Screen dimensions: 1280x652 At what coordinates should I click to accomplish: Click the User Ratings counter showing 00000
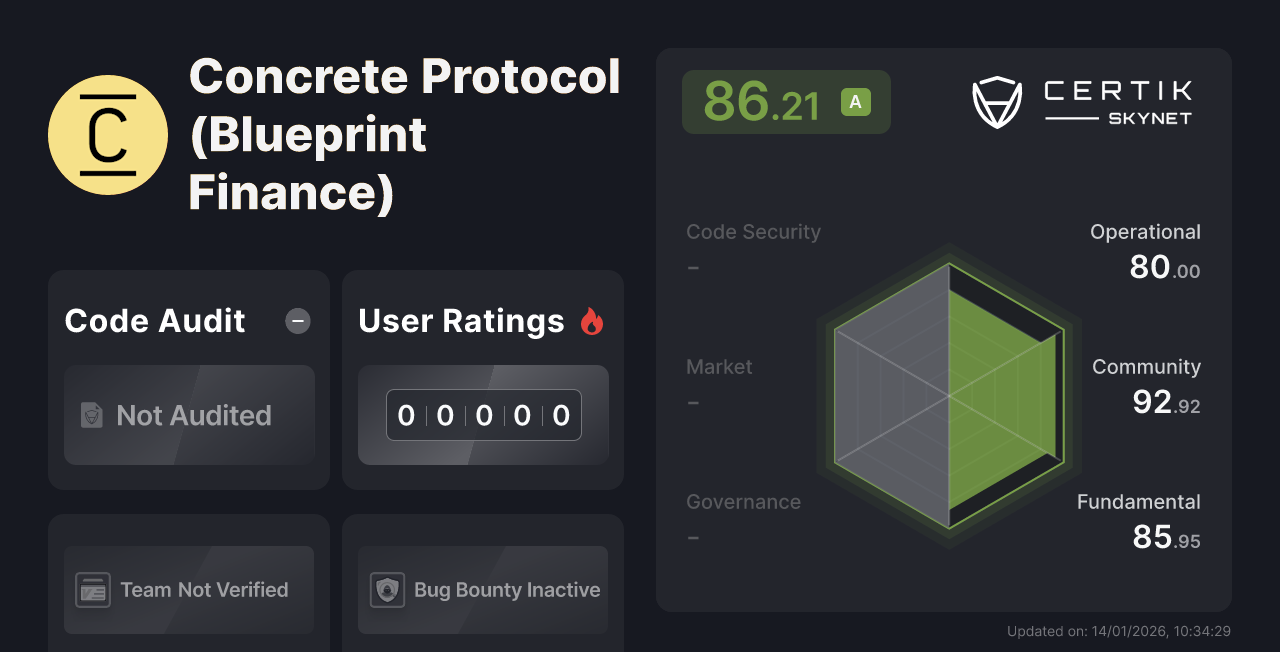tap(483, 415)
